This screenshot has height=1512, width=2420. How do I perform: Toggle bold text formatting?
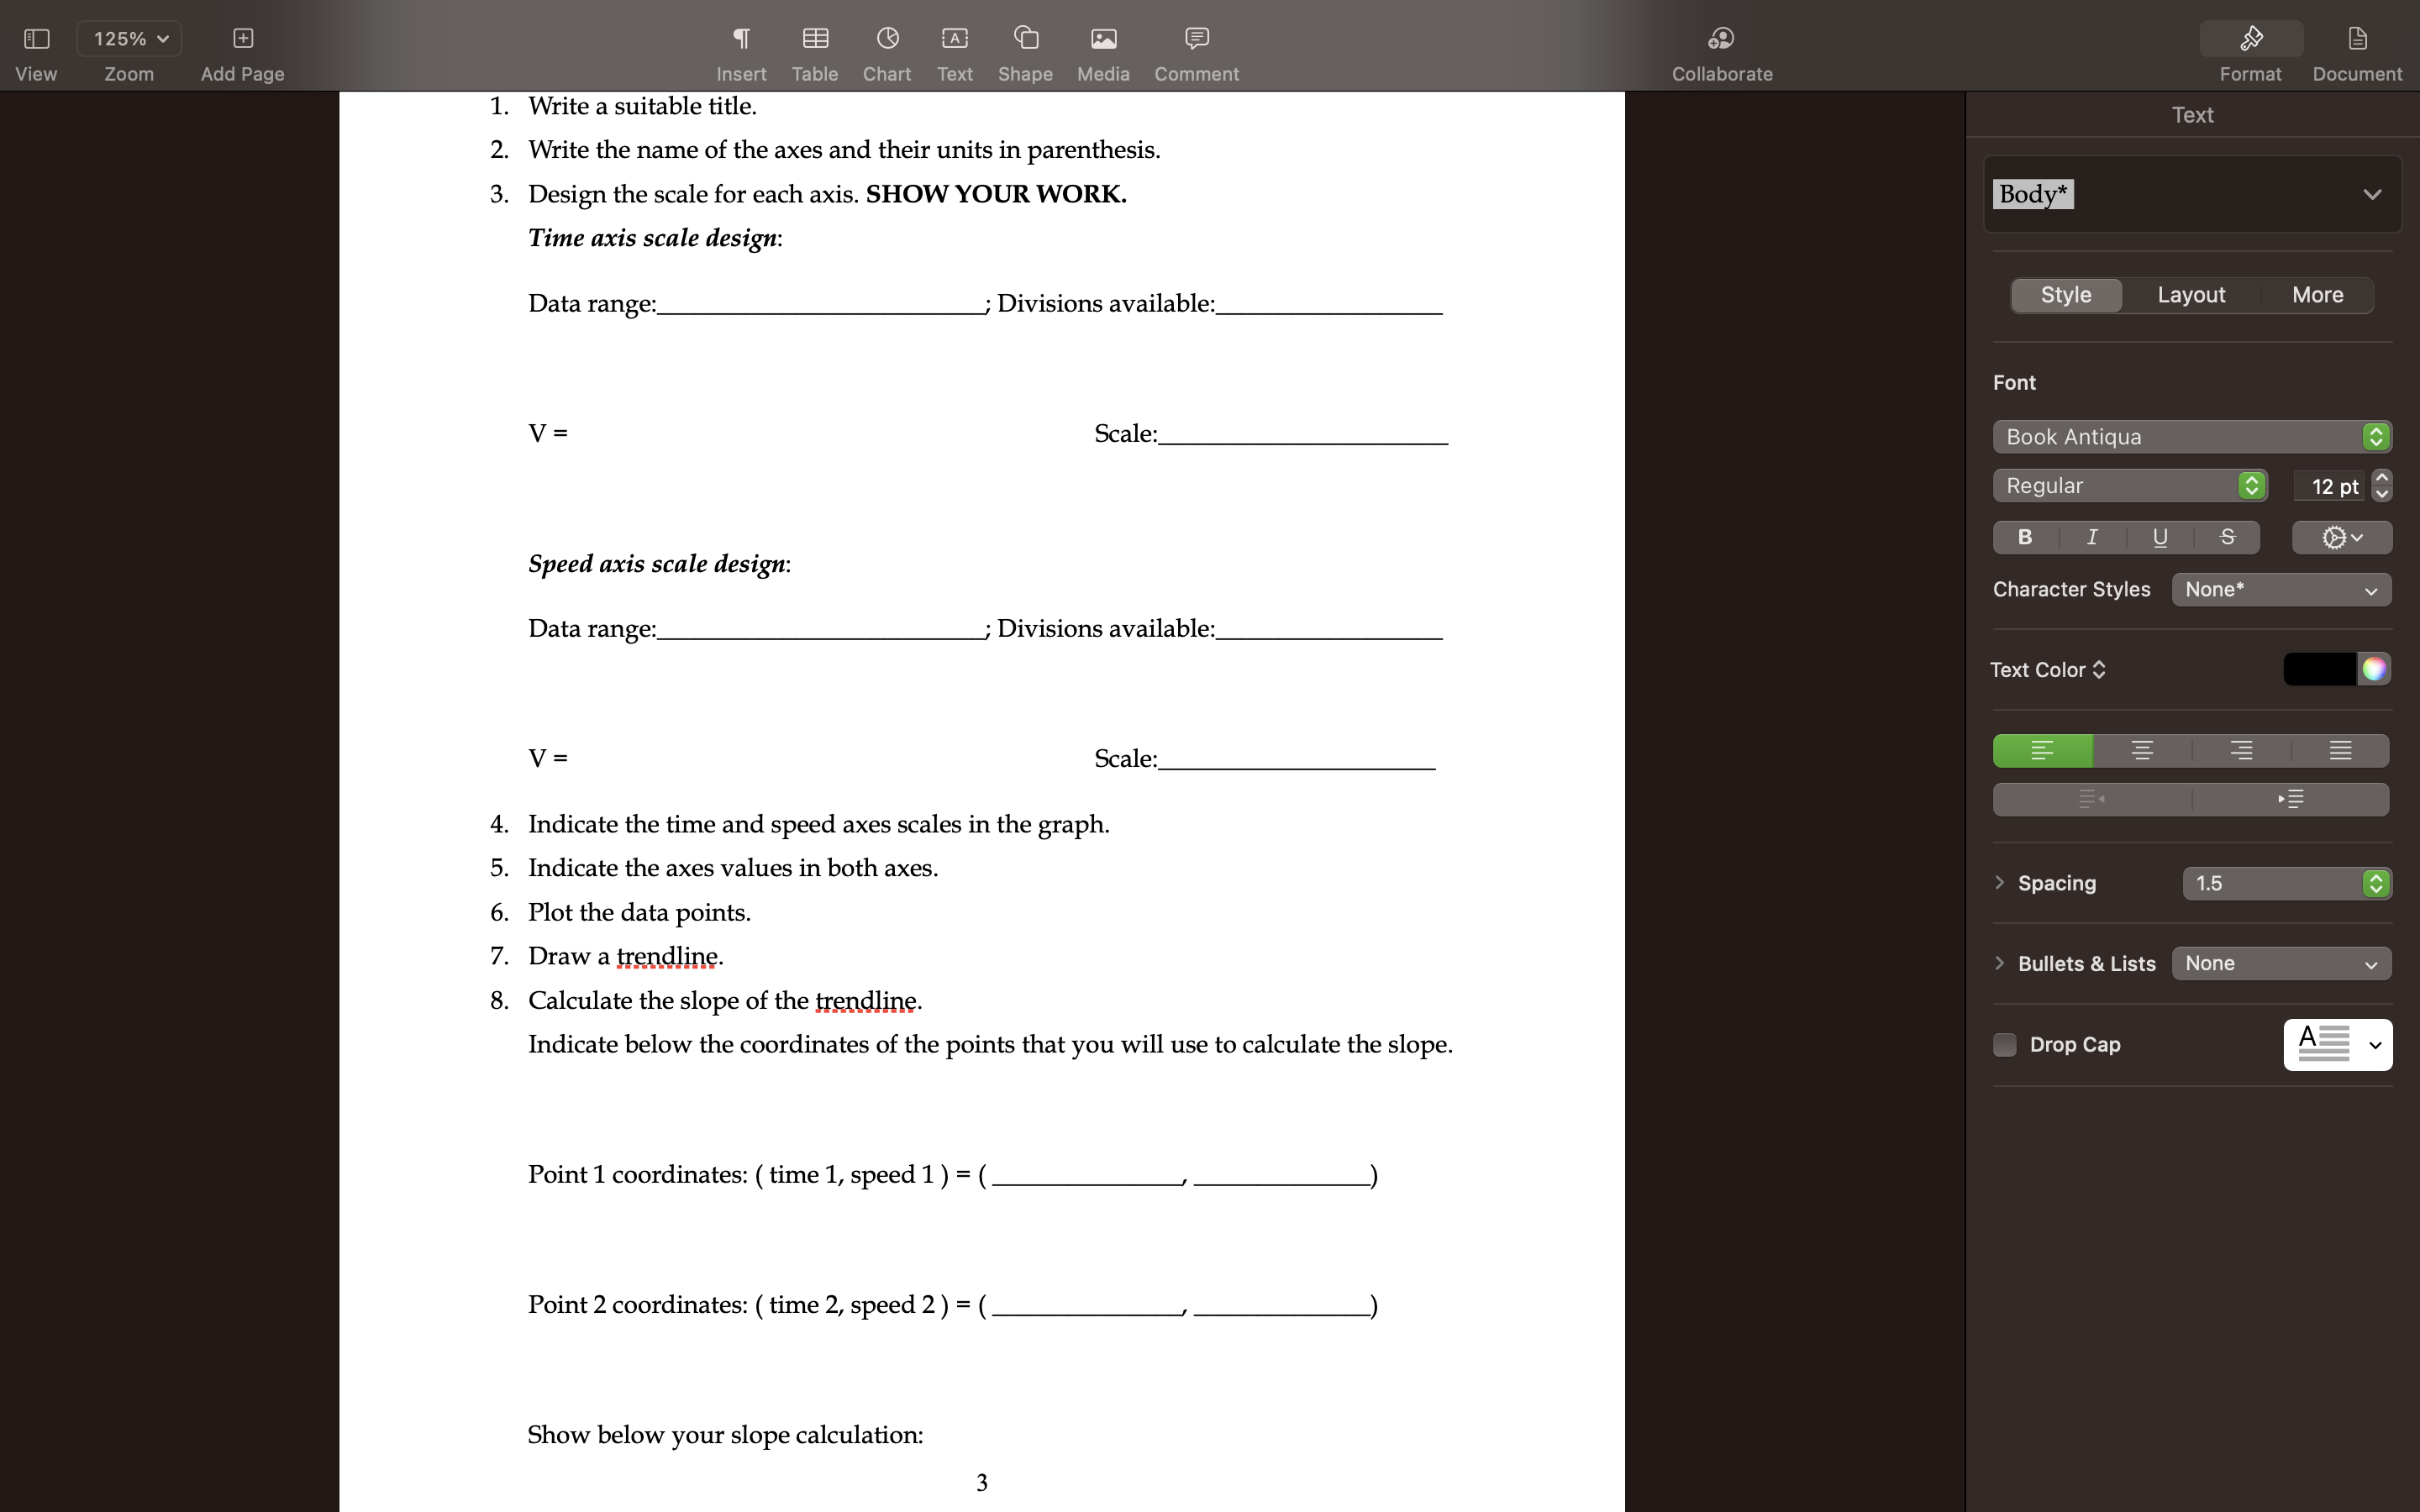pyautogui.click(x=2023, y=537)
